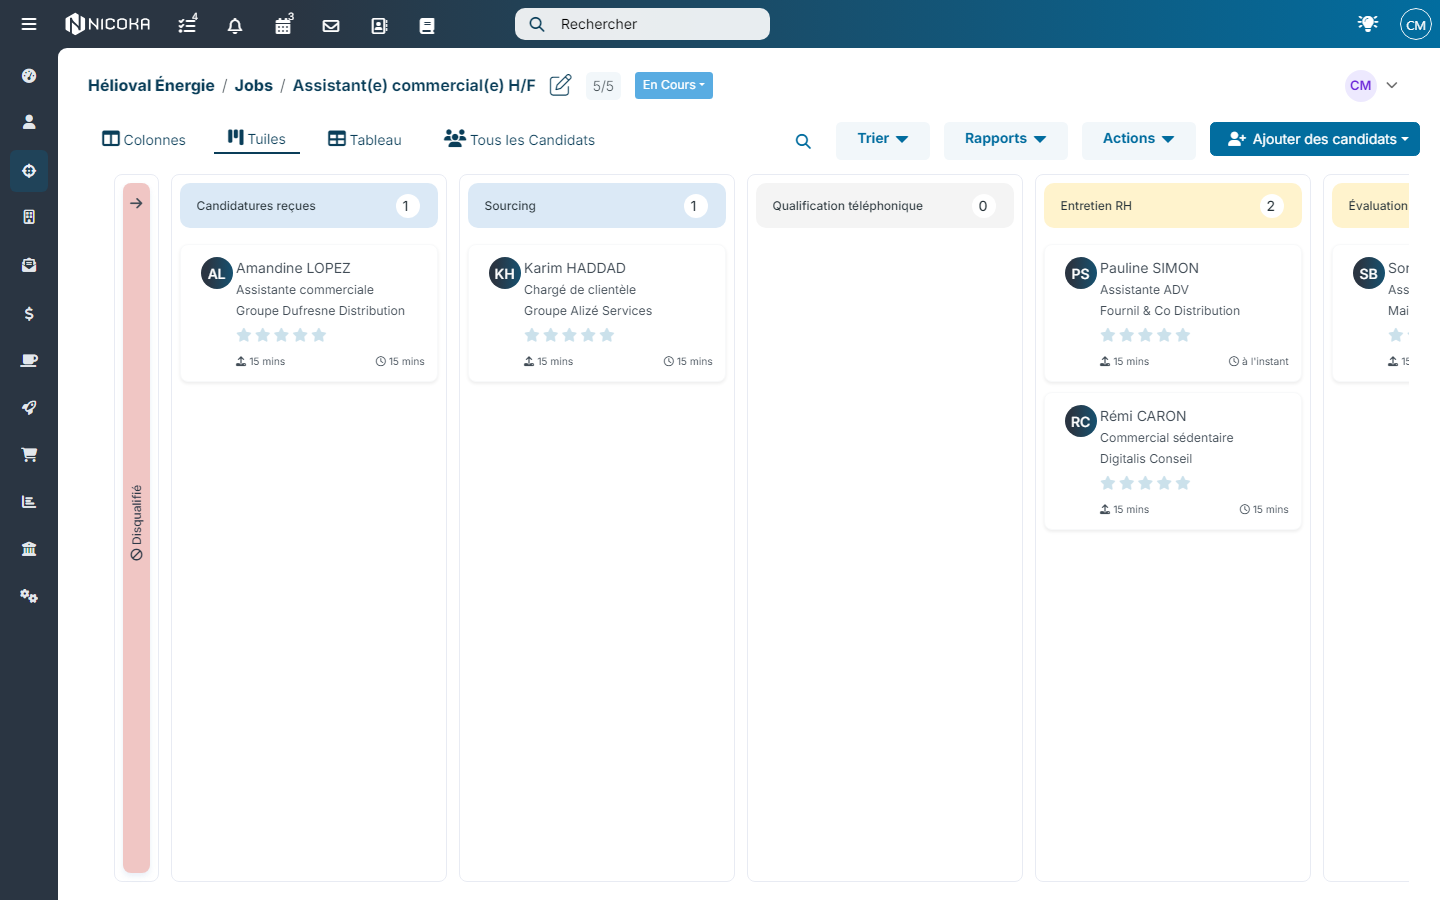This screenshot has height=900, width=1440.
Task: Open Rémi CARON candidate card
Action: pos(1173,461)
